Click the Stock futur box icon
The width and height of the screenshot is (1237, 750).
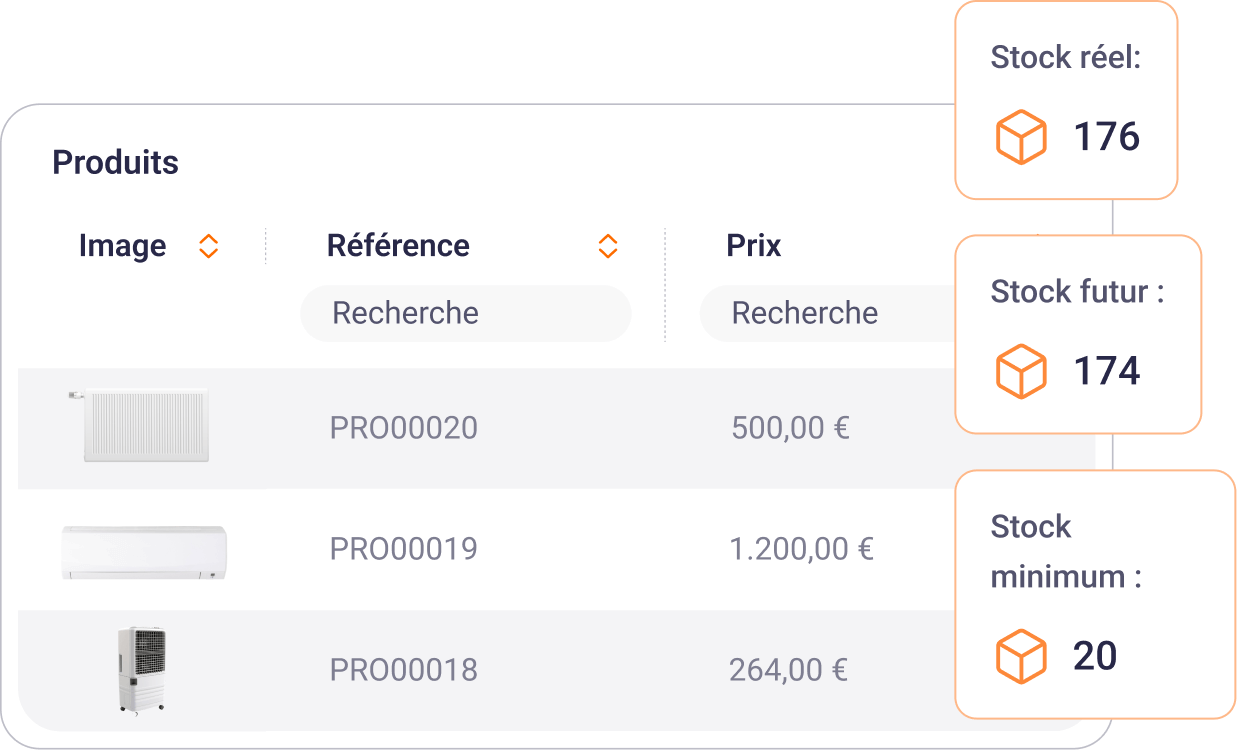coord(1021,372)
